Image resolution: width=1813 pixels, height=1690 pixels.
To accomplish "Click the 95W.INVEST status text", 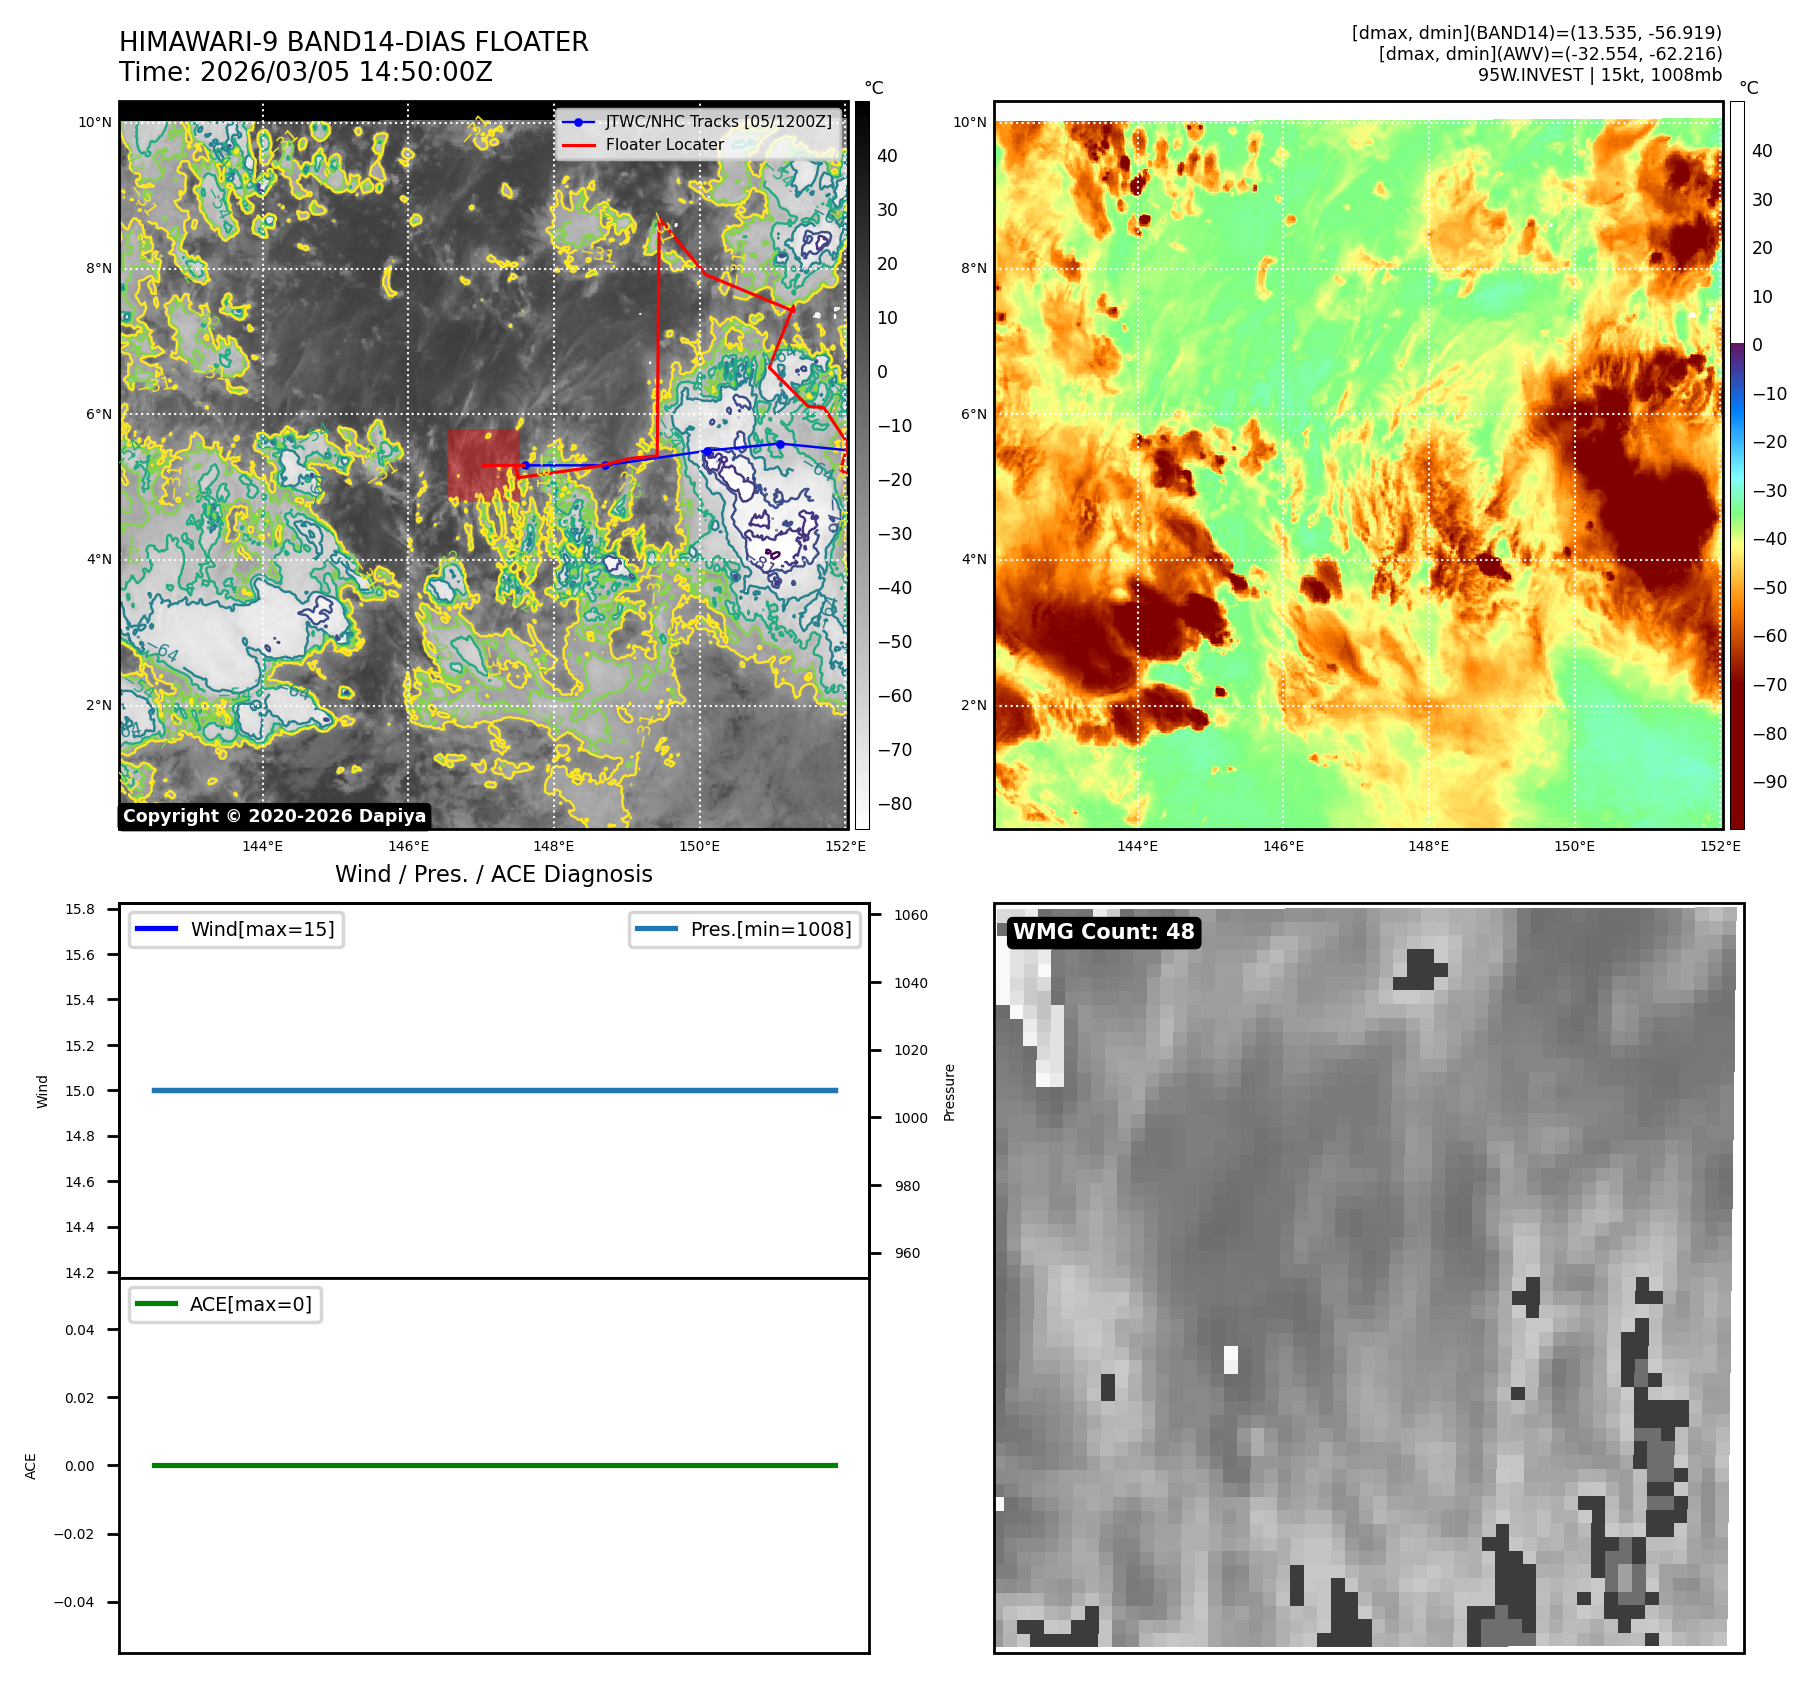I will (x=1599, y=75).
